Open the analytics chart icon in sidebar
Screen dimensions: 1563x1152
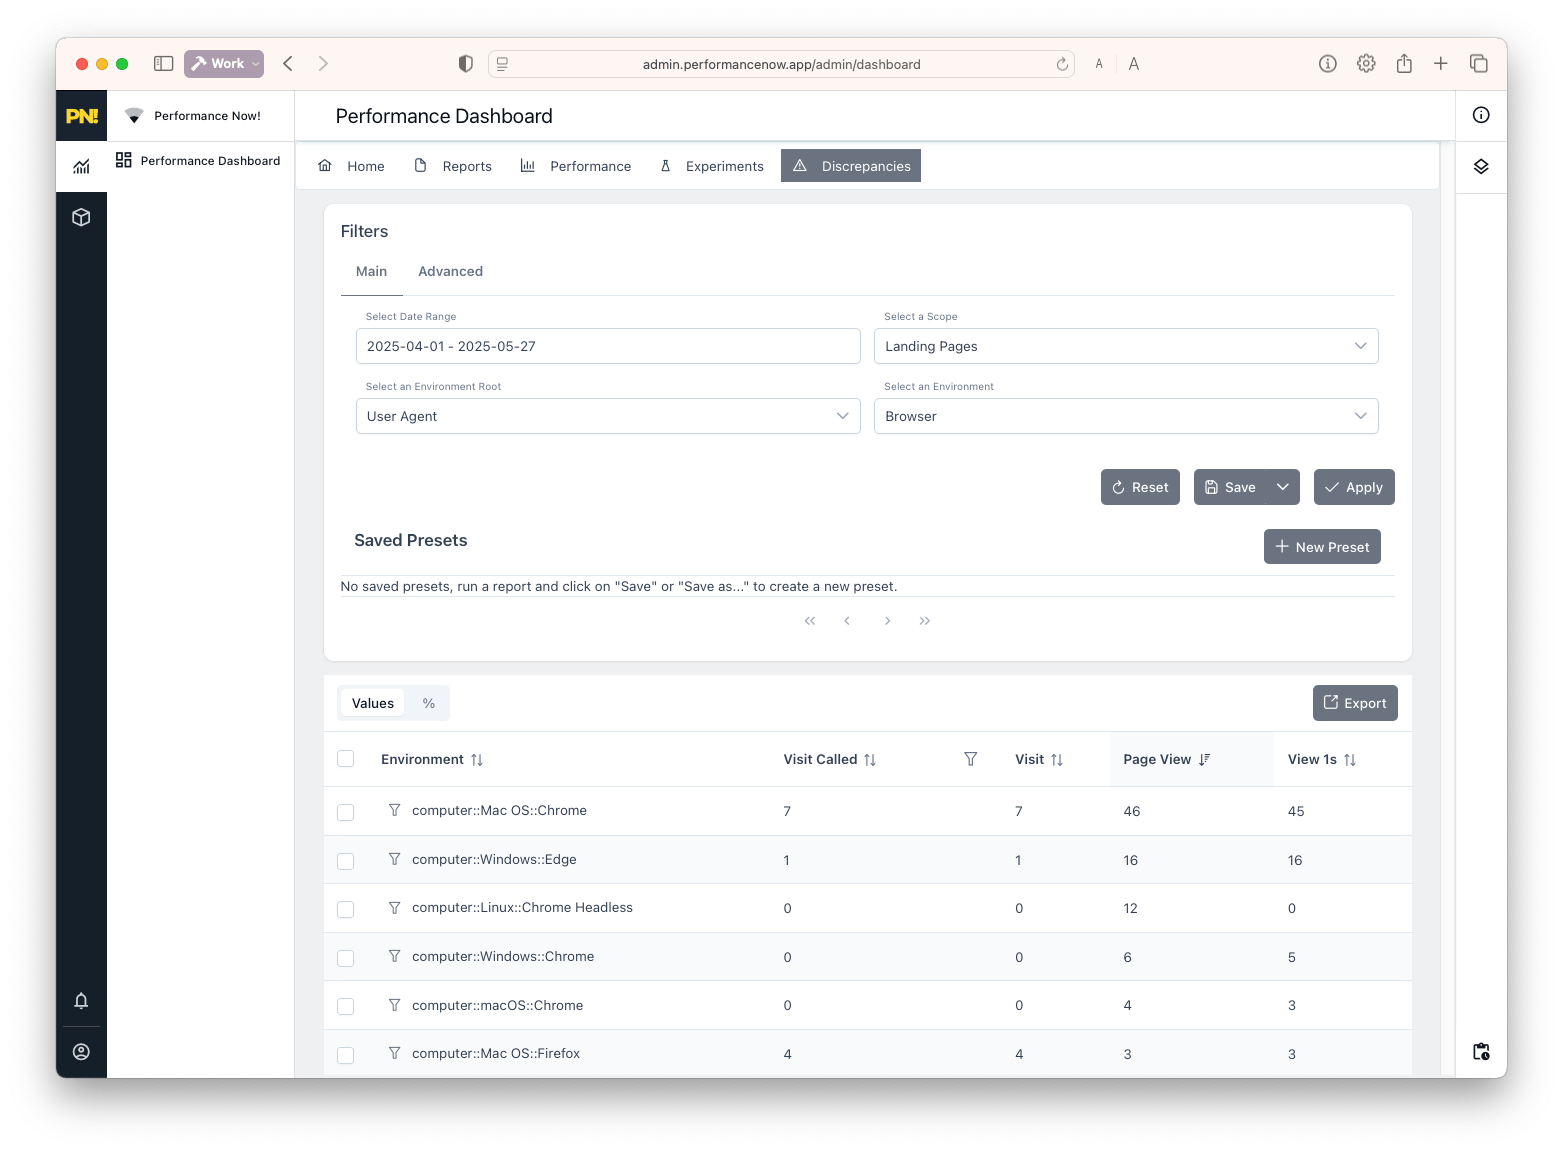coord(82,166)
